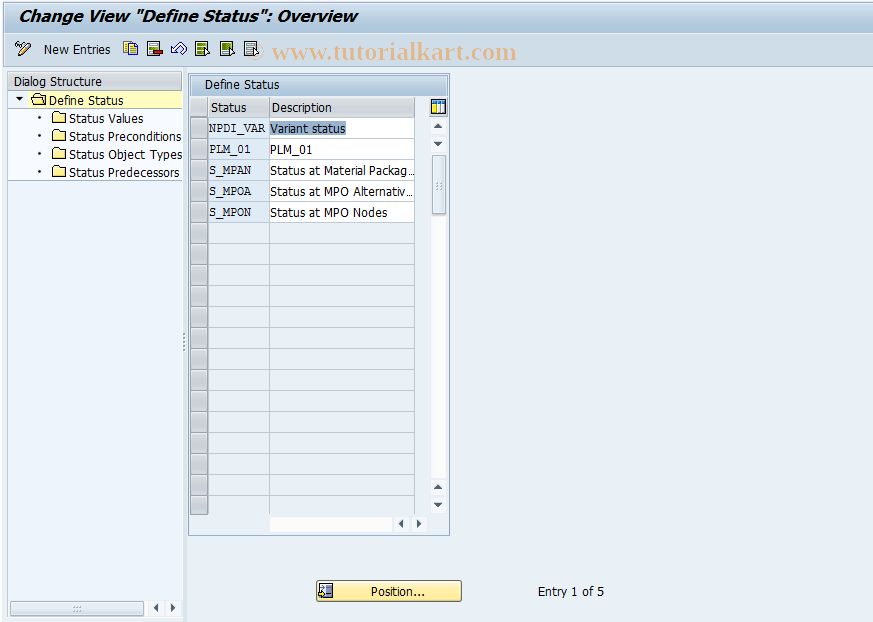Select row selector for S_MPAN
873x622 pixels.
tap(199, 170)
